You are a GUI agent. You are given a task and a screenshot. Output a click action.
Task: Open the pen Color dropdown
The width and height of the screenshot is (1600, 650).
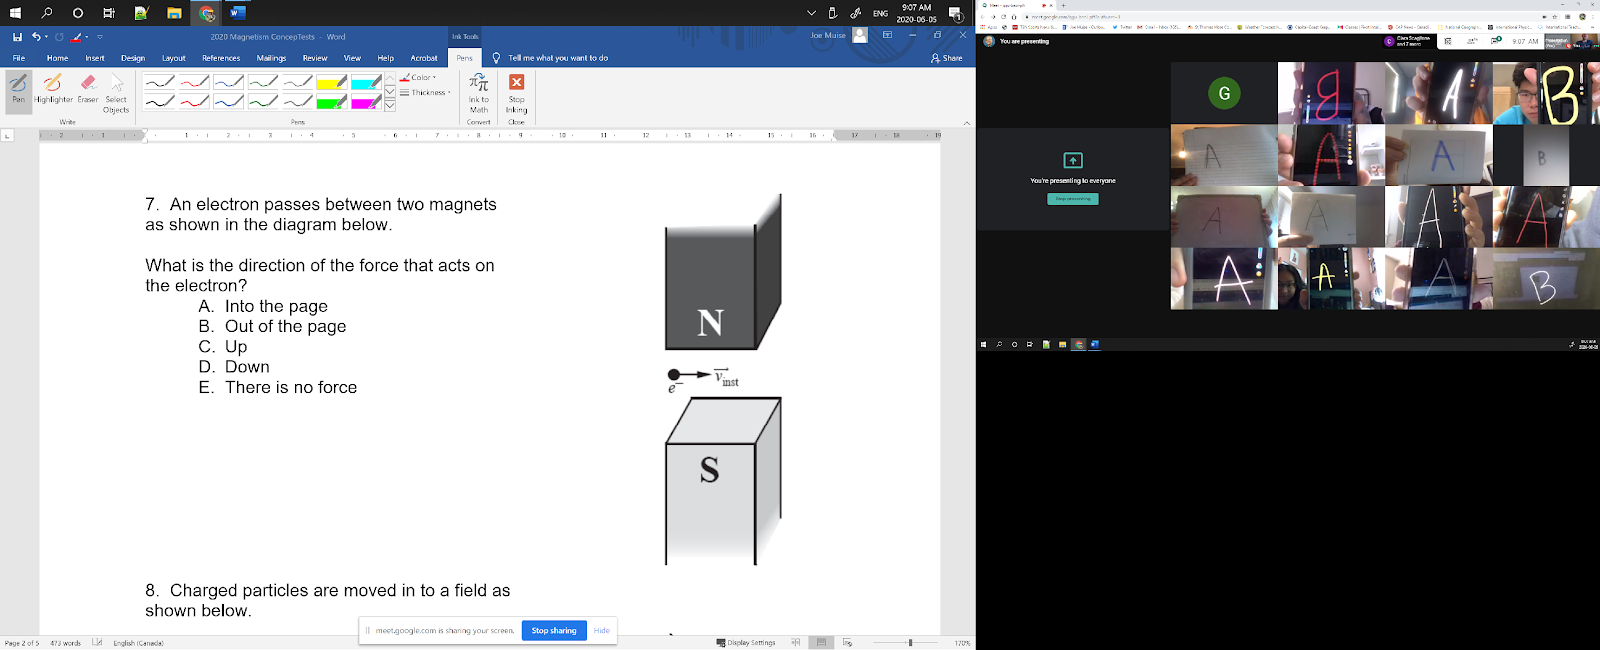pos(418,77)
